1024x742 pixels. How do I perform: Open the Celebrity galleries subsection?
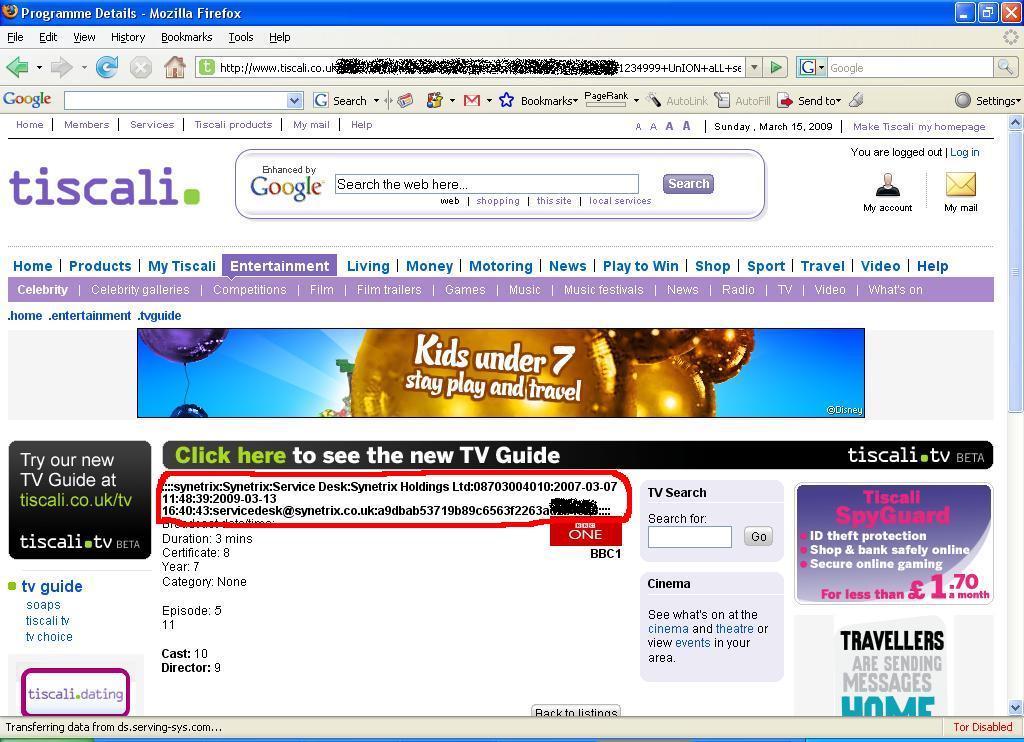click(x=140, y=289)
